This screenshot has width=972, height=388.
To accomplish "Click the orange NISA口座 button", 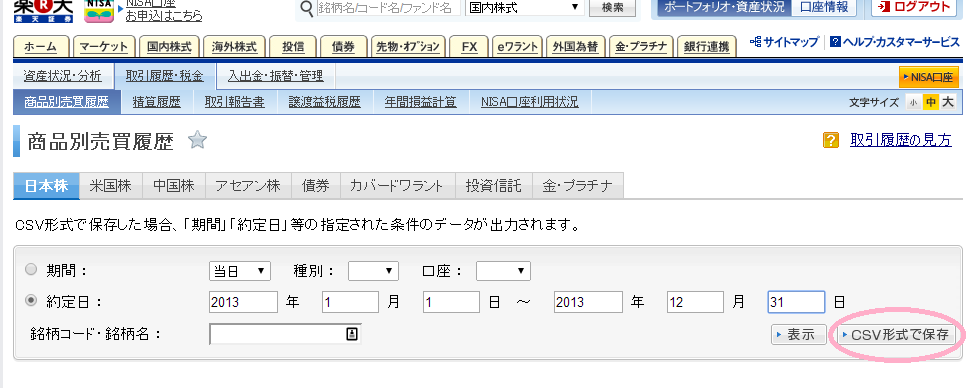I will tap(928, 77).
